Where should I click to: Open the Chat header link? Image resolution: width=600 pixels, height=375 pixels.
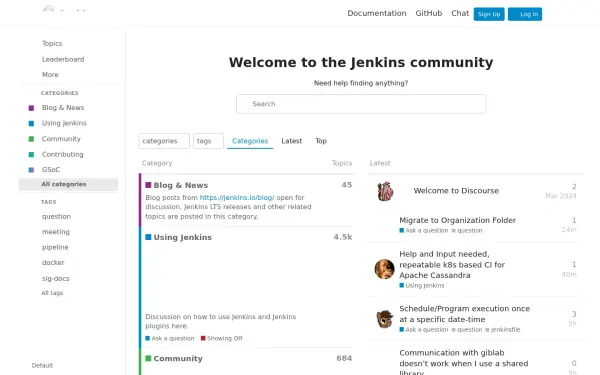click(460, 13)
